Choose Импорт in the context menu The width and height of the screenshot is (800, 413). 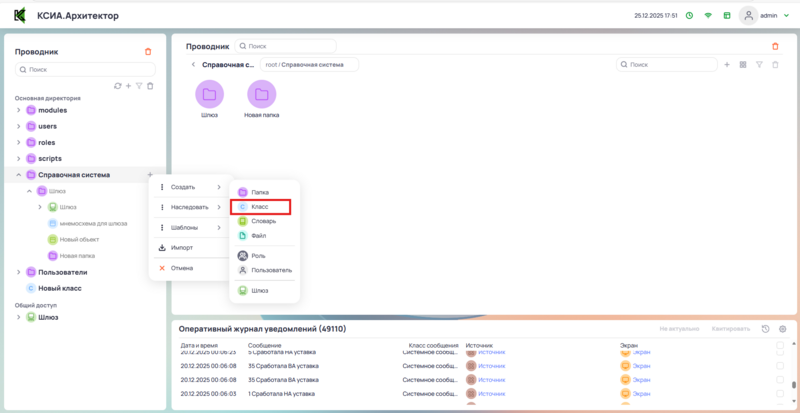(182, 247)
